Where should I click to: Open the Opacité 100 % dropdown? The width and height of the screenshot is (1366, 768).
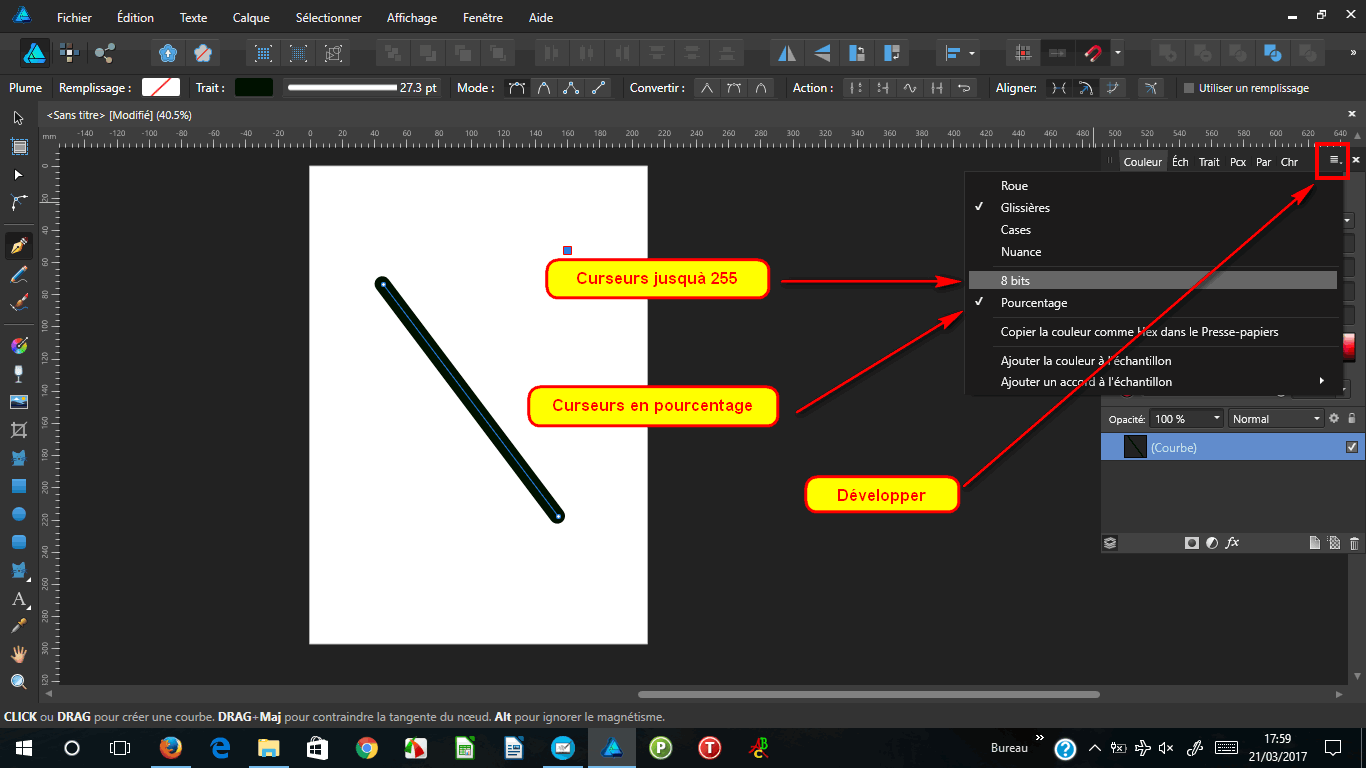(1186, 419)
